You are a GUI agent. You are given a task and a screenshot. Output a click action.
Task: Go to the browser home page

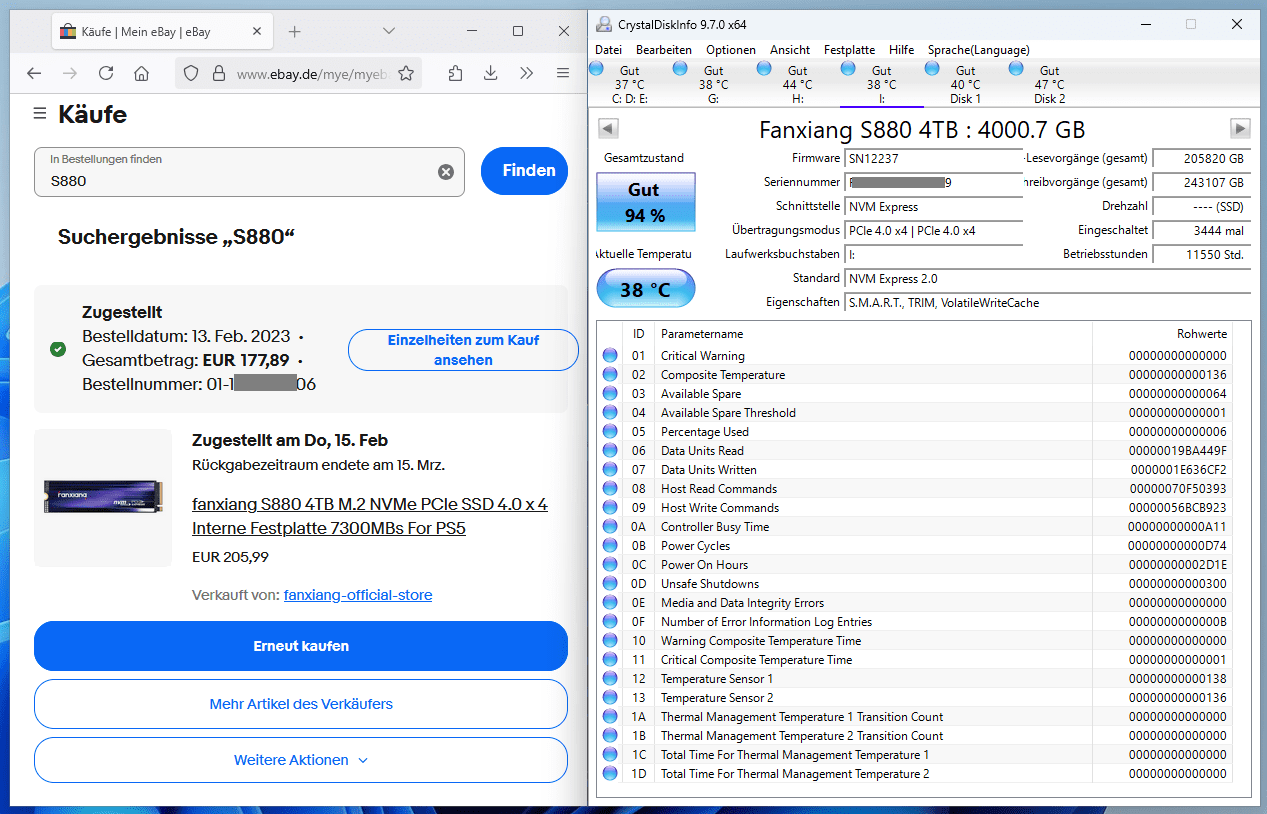pos(142,73)
